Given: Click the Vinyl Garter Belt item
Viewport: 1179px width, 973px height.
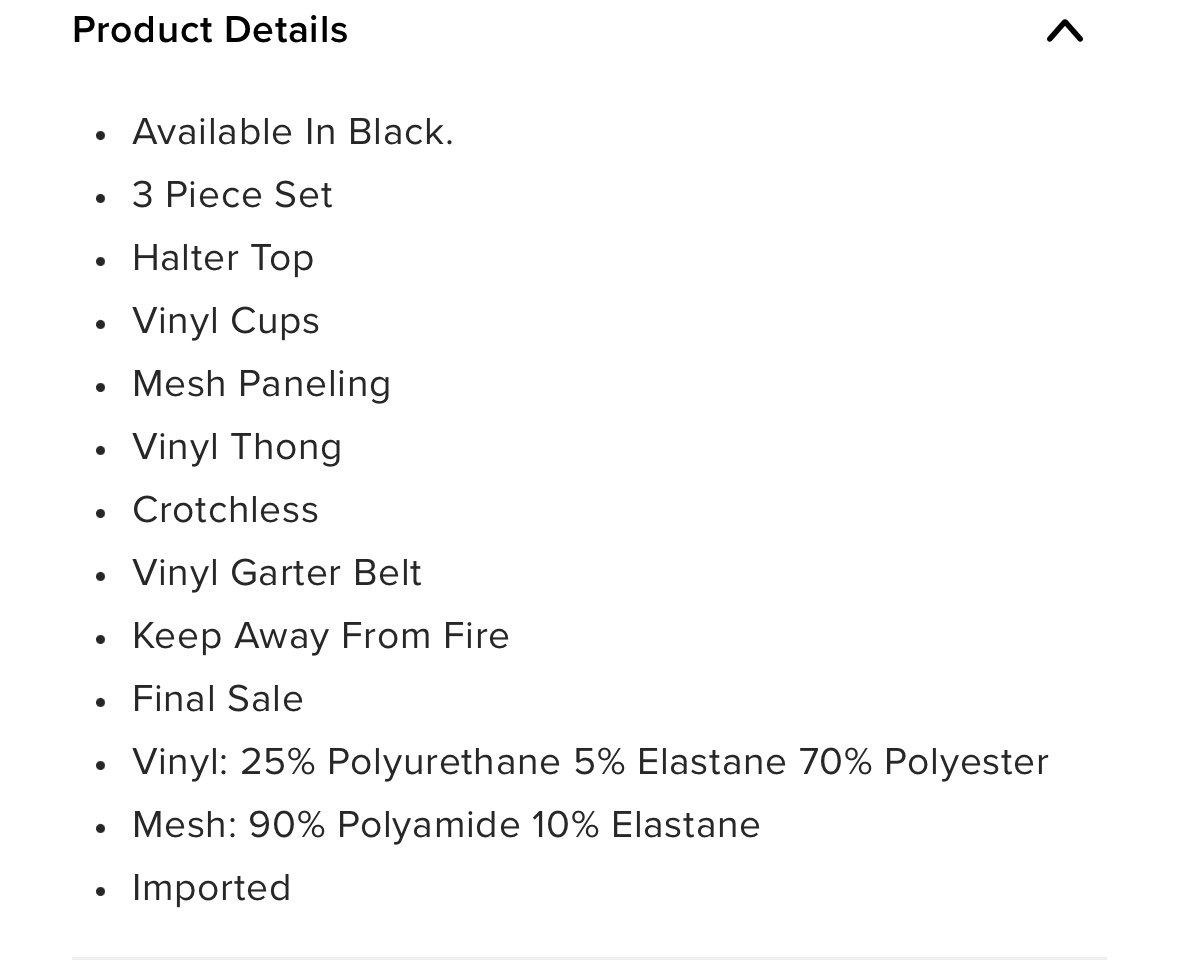Looking at the screenshot, I should click(277, 573).
